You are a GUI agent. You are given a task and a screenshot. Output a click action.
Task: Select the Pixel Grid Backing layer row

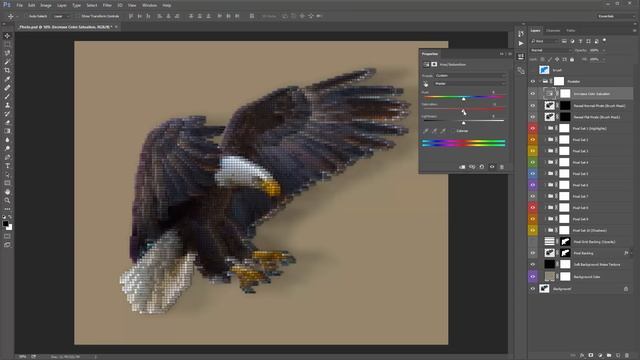(x=581, y=242)
